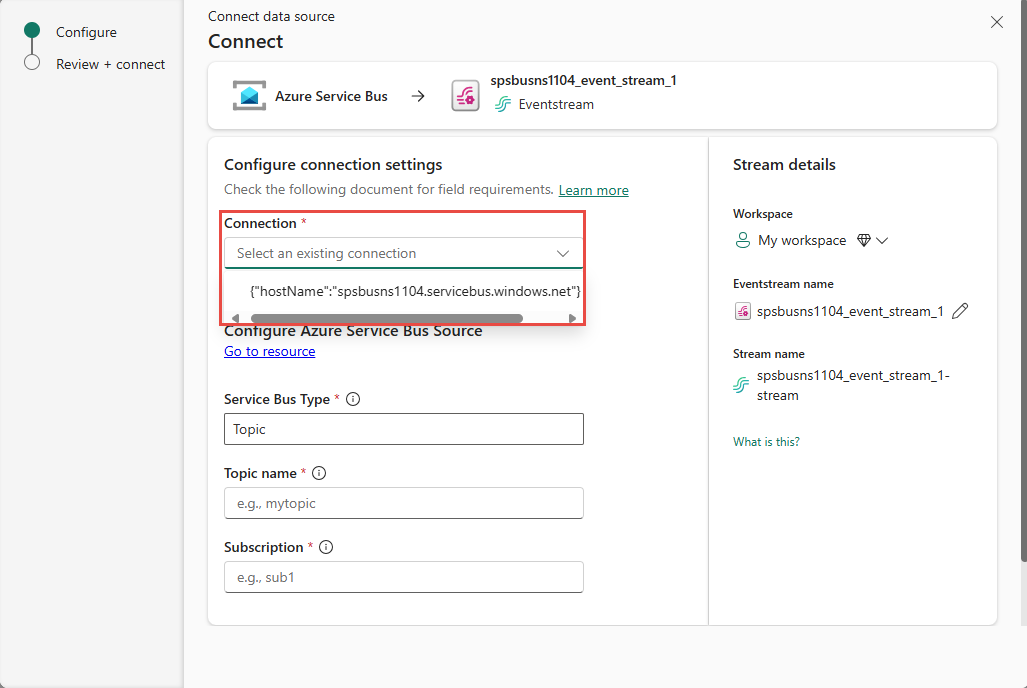Click the Service Bus Type info icon
The image size is (1027, 688).
pos(353,399)
